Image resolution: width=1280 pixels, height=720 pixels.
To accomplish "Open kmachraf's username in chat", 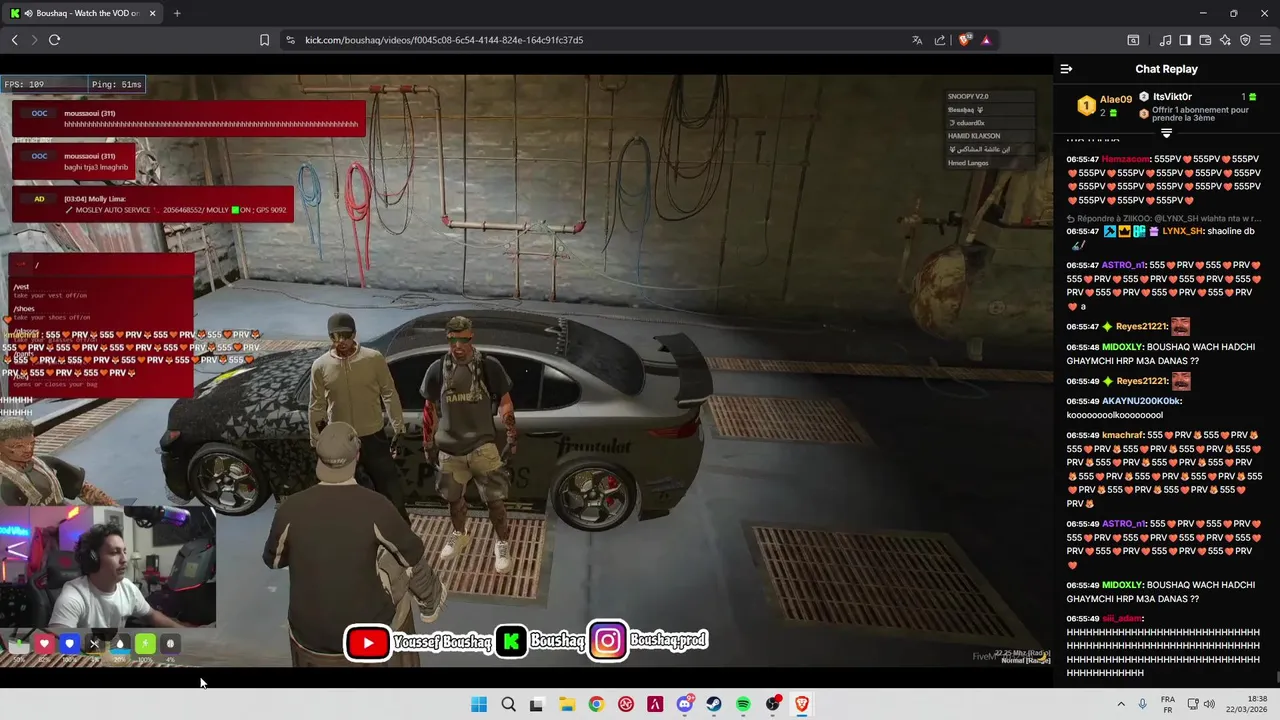I will [1123, 435].
